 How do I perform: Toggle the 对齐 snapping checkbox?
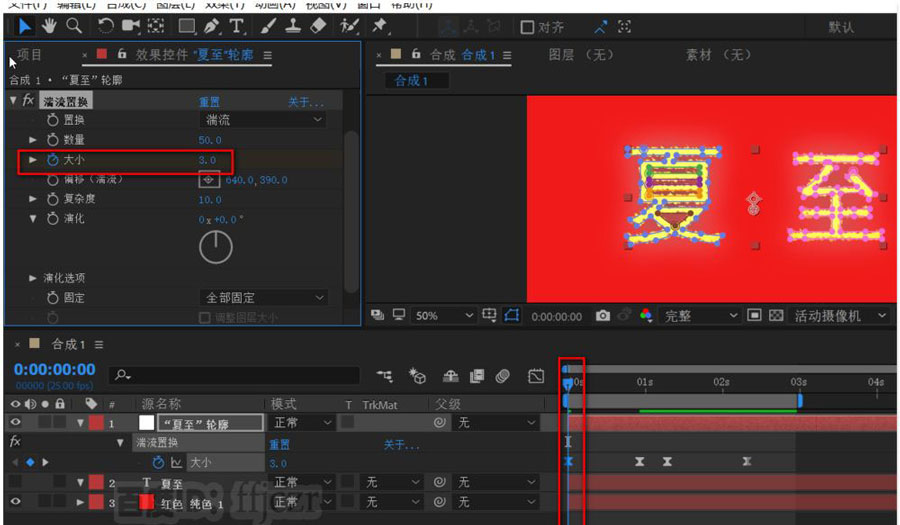click(x=527, y=27)
